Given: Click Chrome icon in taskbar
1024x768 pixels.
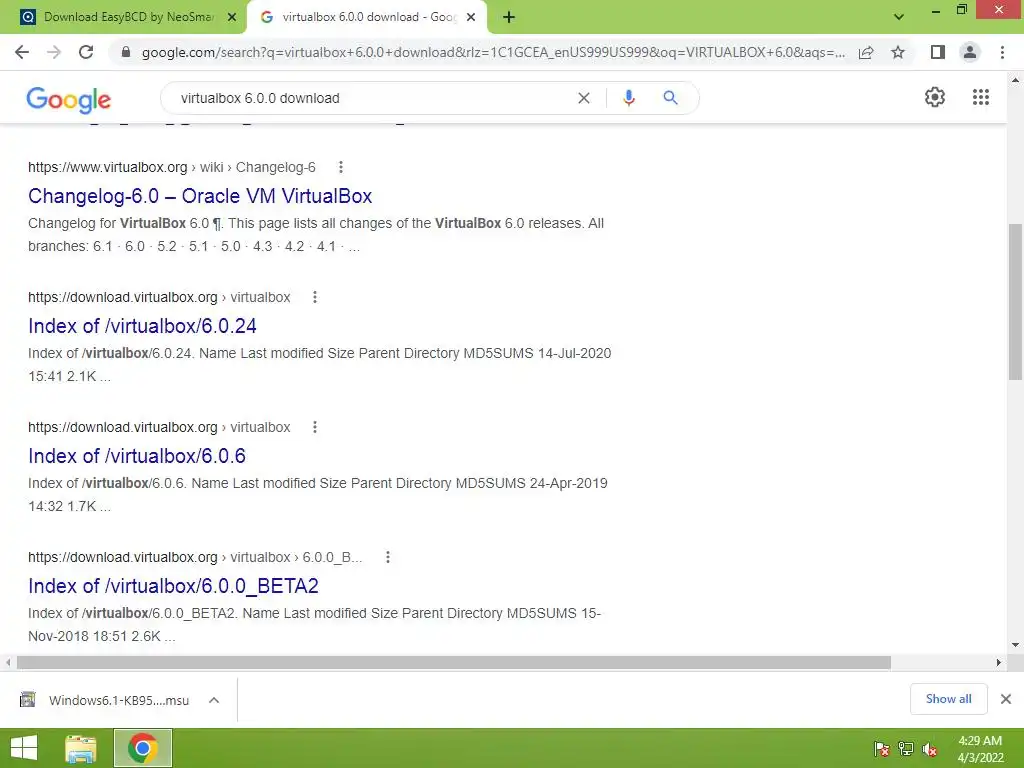Looking at the screenshot, I should coord(143,748).
